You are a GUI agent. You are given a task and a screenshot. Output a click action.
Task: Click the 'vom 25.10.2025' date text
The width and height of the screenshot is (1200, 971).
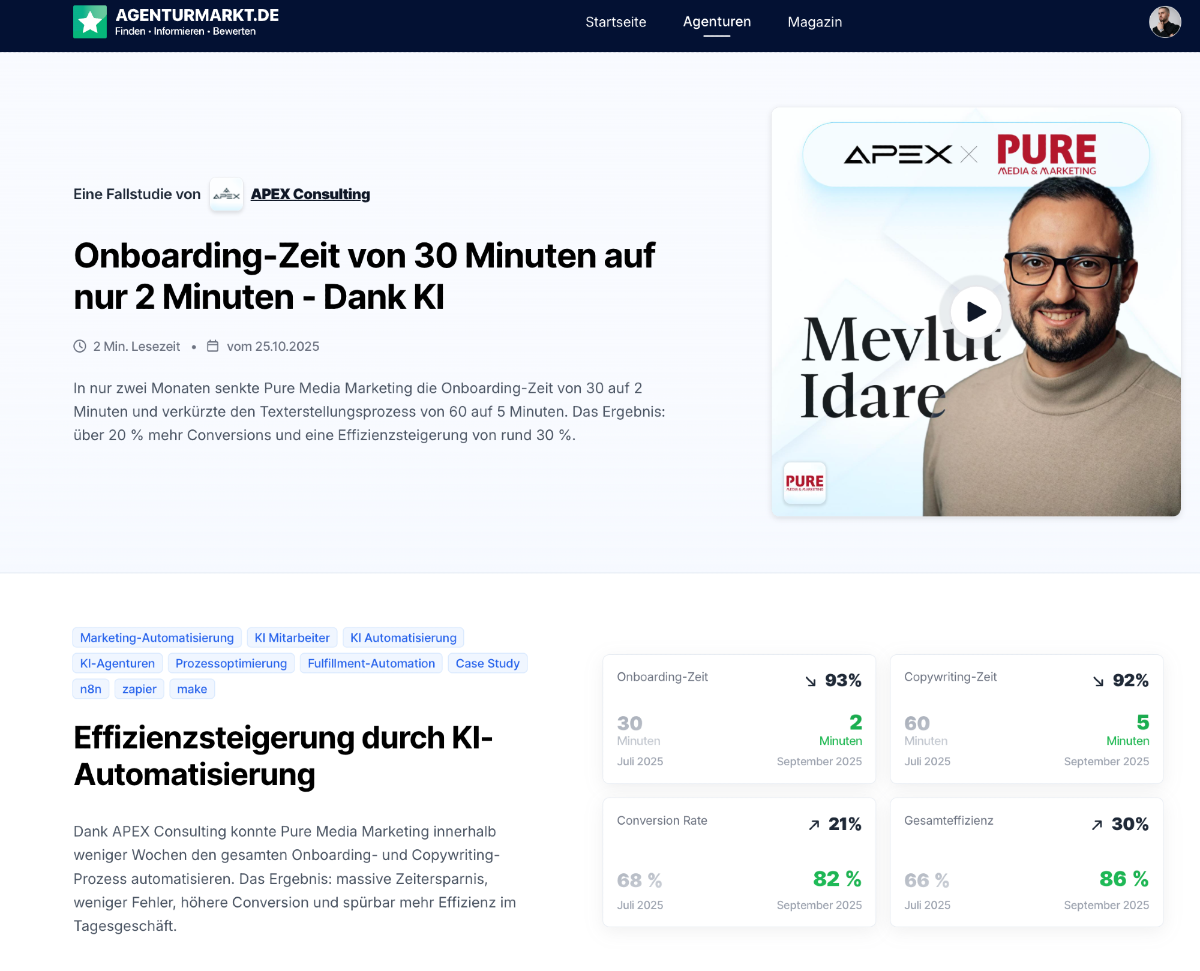(273, 346)
